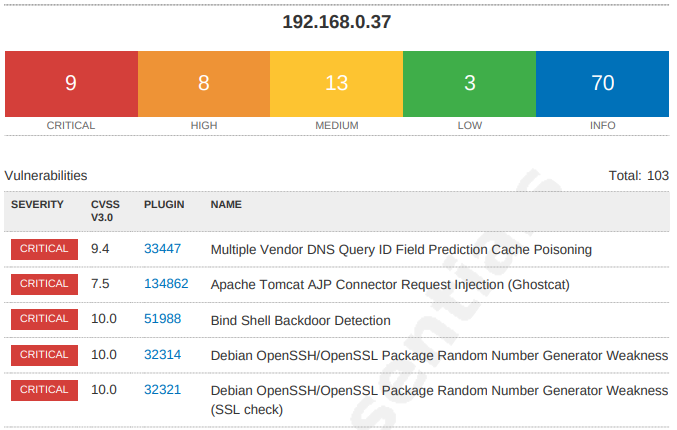Click CRITICAL badge in plugin 32321 row
This screenshot has width=677, height=430.
pyautogui.click(x=44, y=390)
